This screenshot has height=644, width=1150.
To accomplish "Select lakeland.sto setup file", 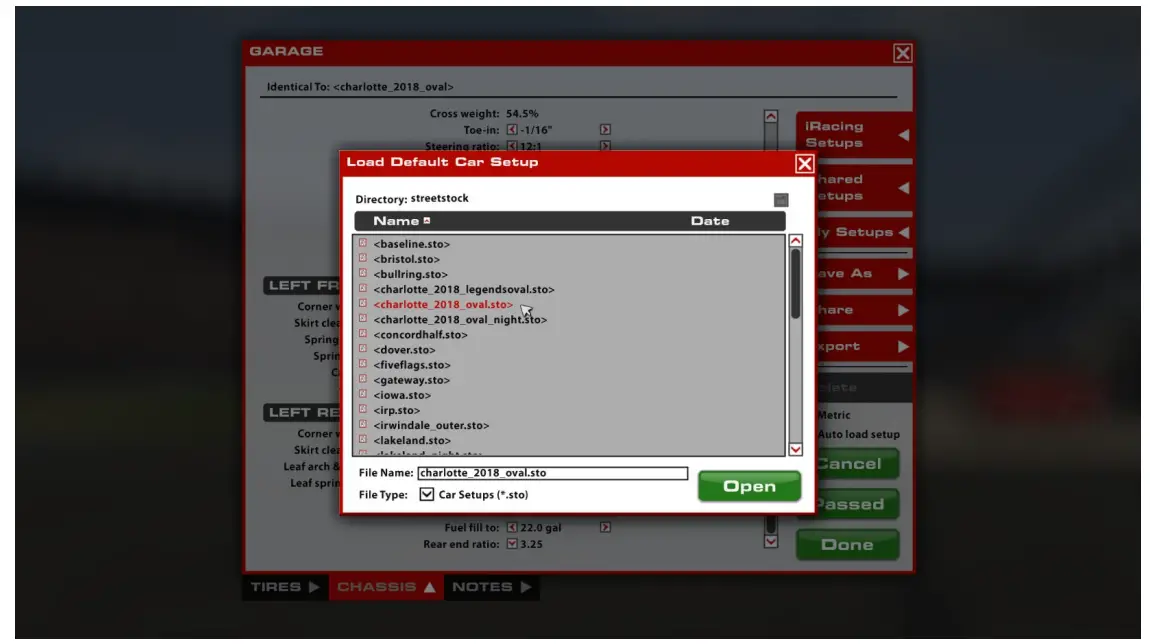I will click(x=412, y=441).
